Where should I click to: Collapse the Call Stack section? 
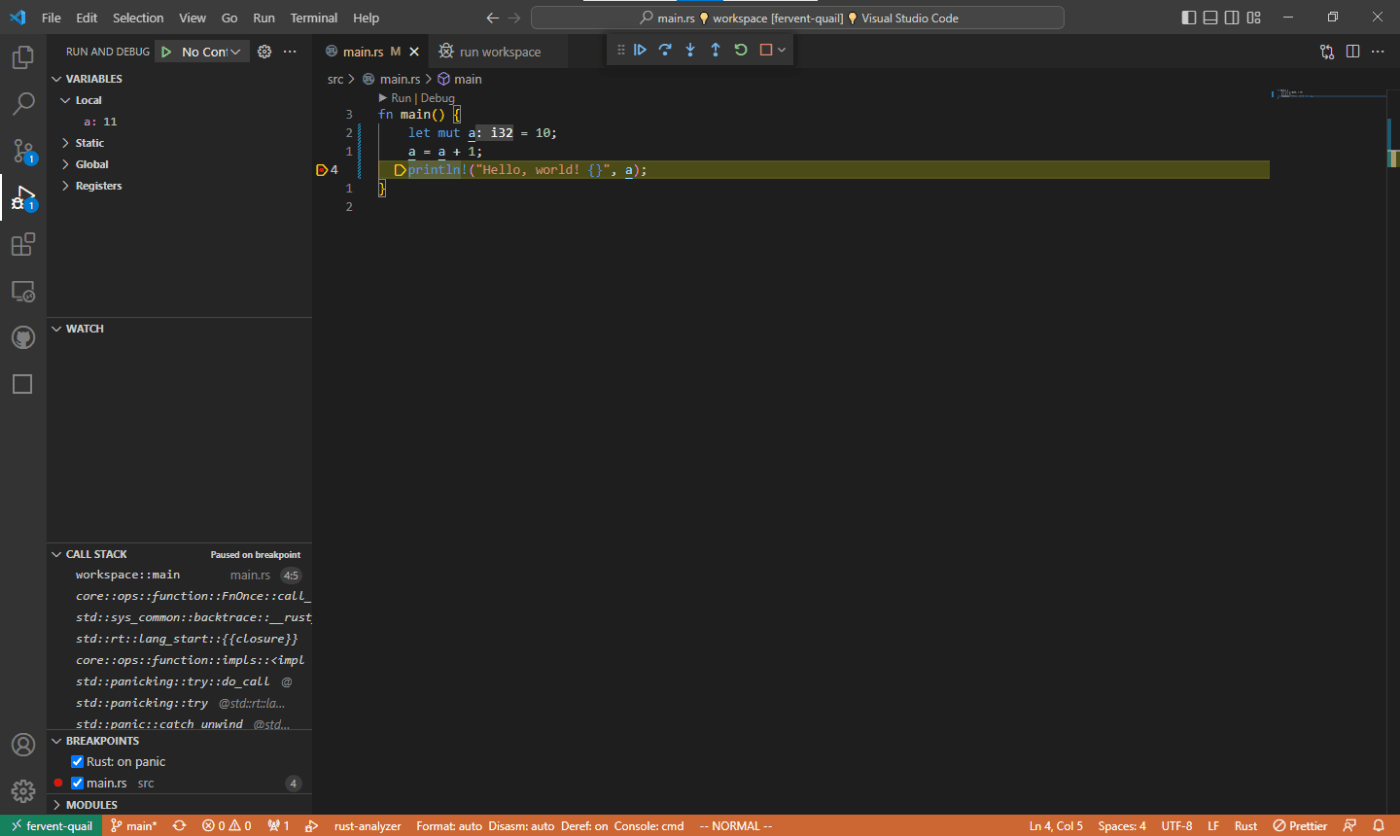[58, 554]
